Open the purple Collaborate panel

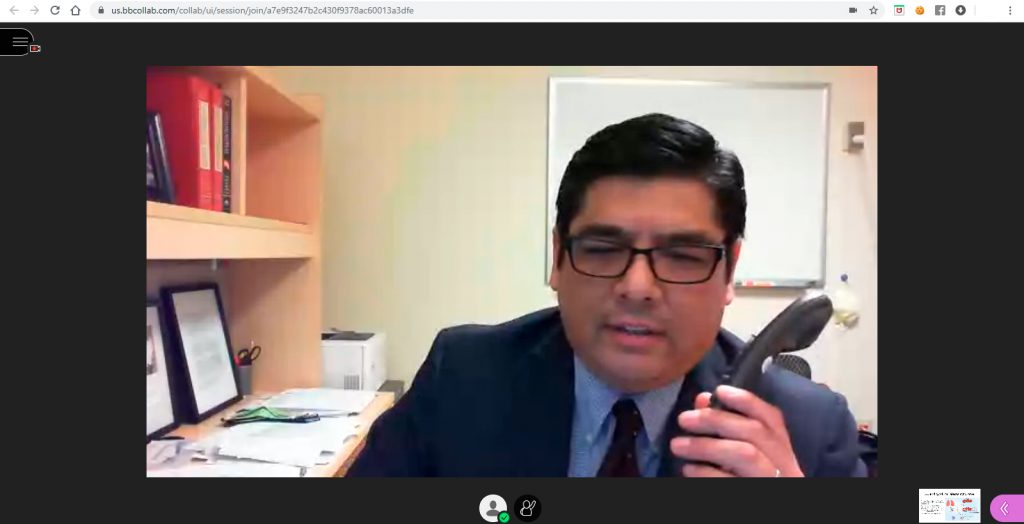click(1006, 508)
